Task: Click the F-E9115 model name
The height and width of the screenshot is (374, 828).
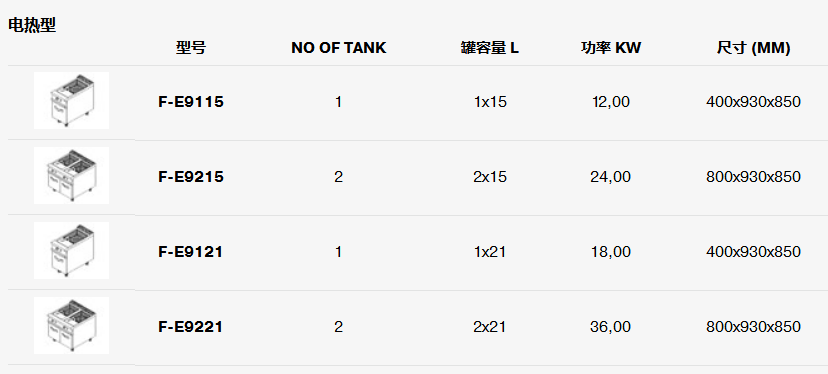Action: click(191, 102)
